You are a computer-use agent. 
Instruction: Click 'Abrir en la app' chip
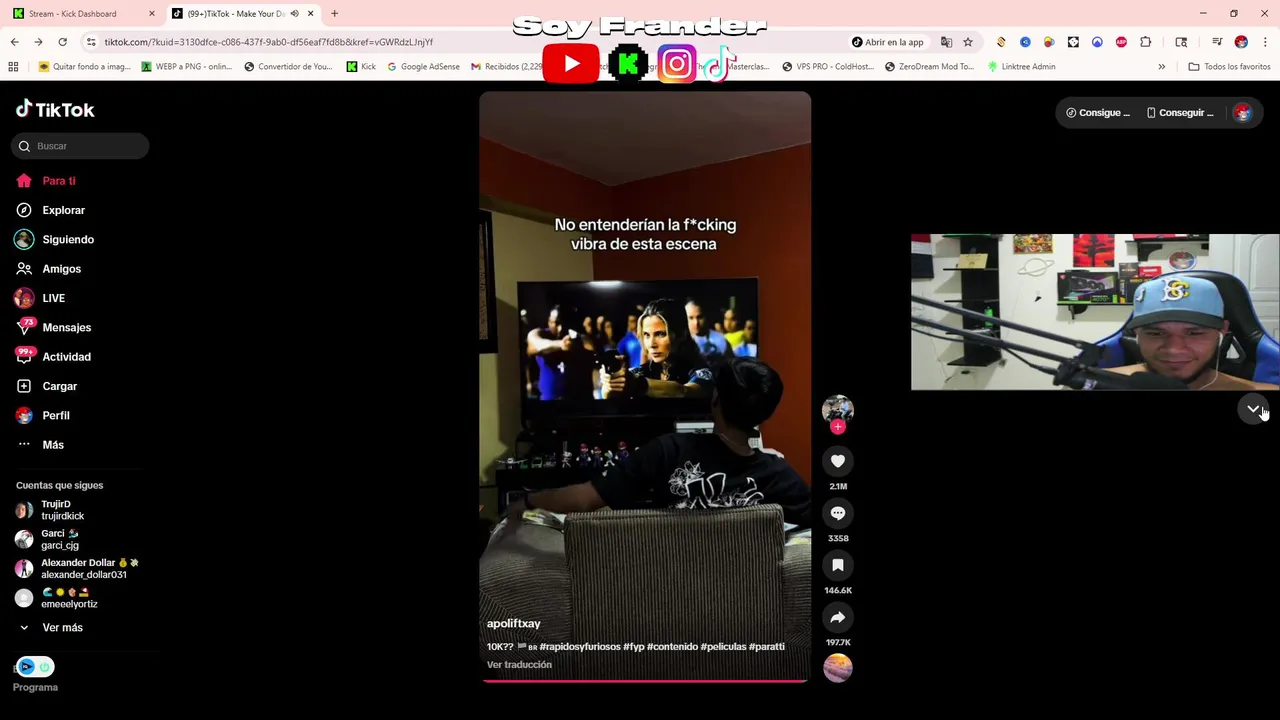click(888, 42)
